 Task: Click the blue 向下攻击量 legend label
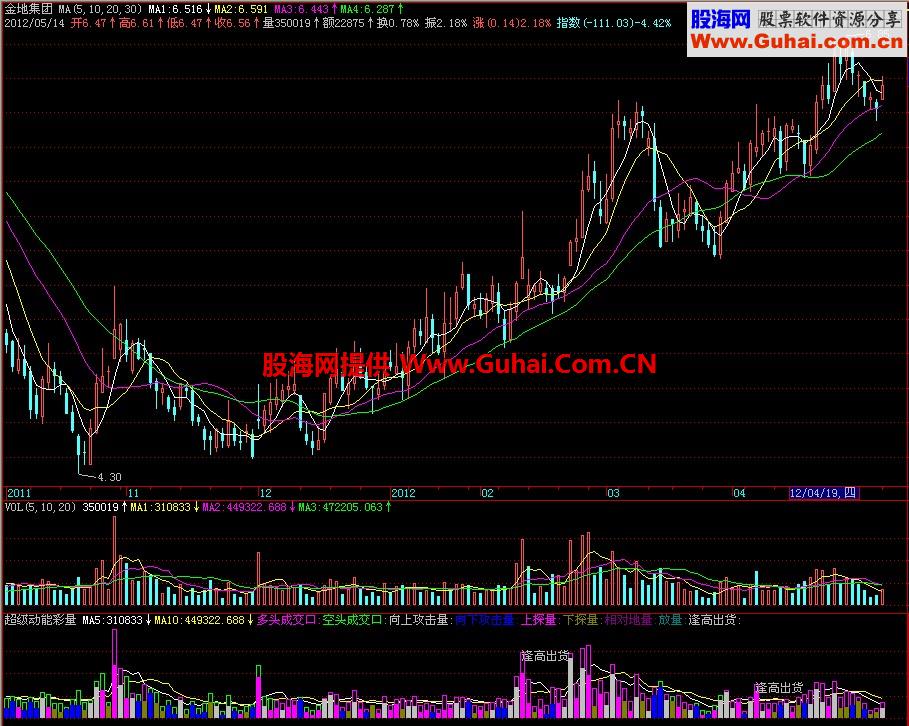point(485,620)
